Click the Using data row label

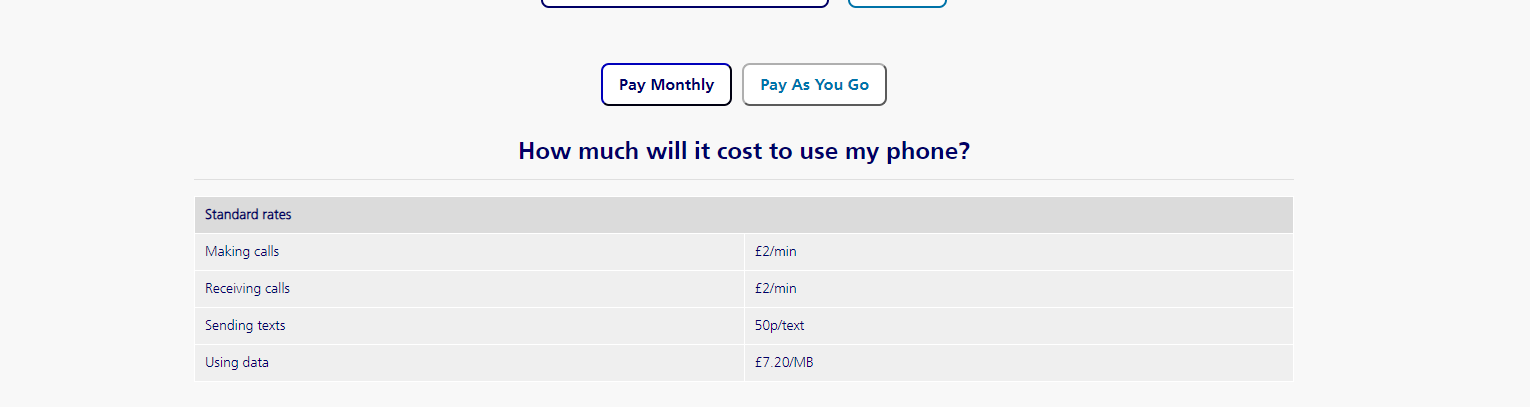click(x=237, y=362)
